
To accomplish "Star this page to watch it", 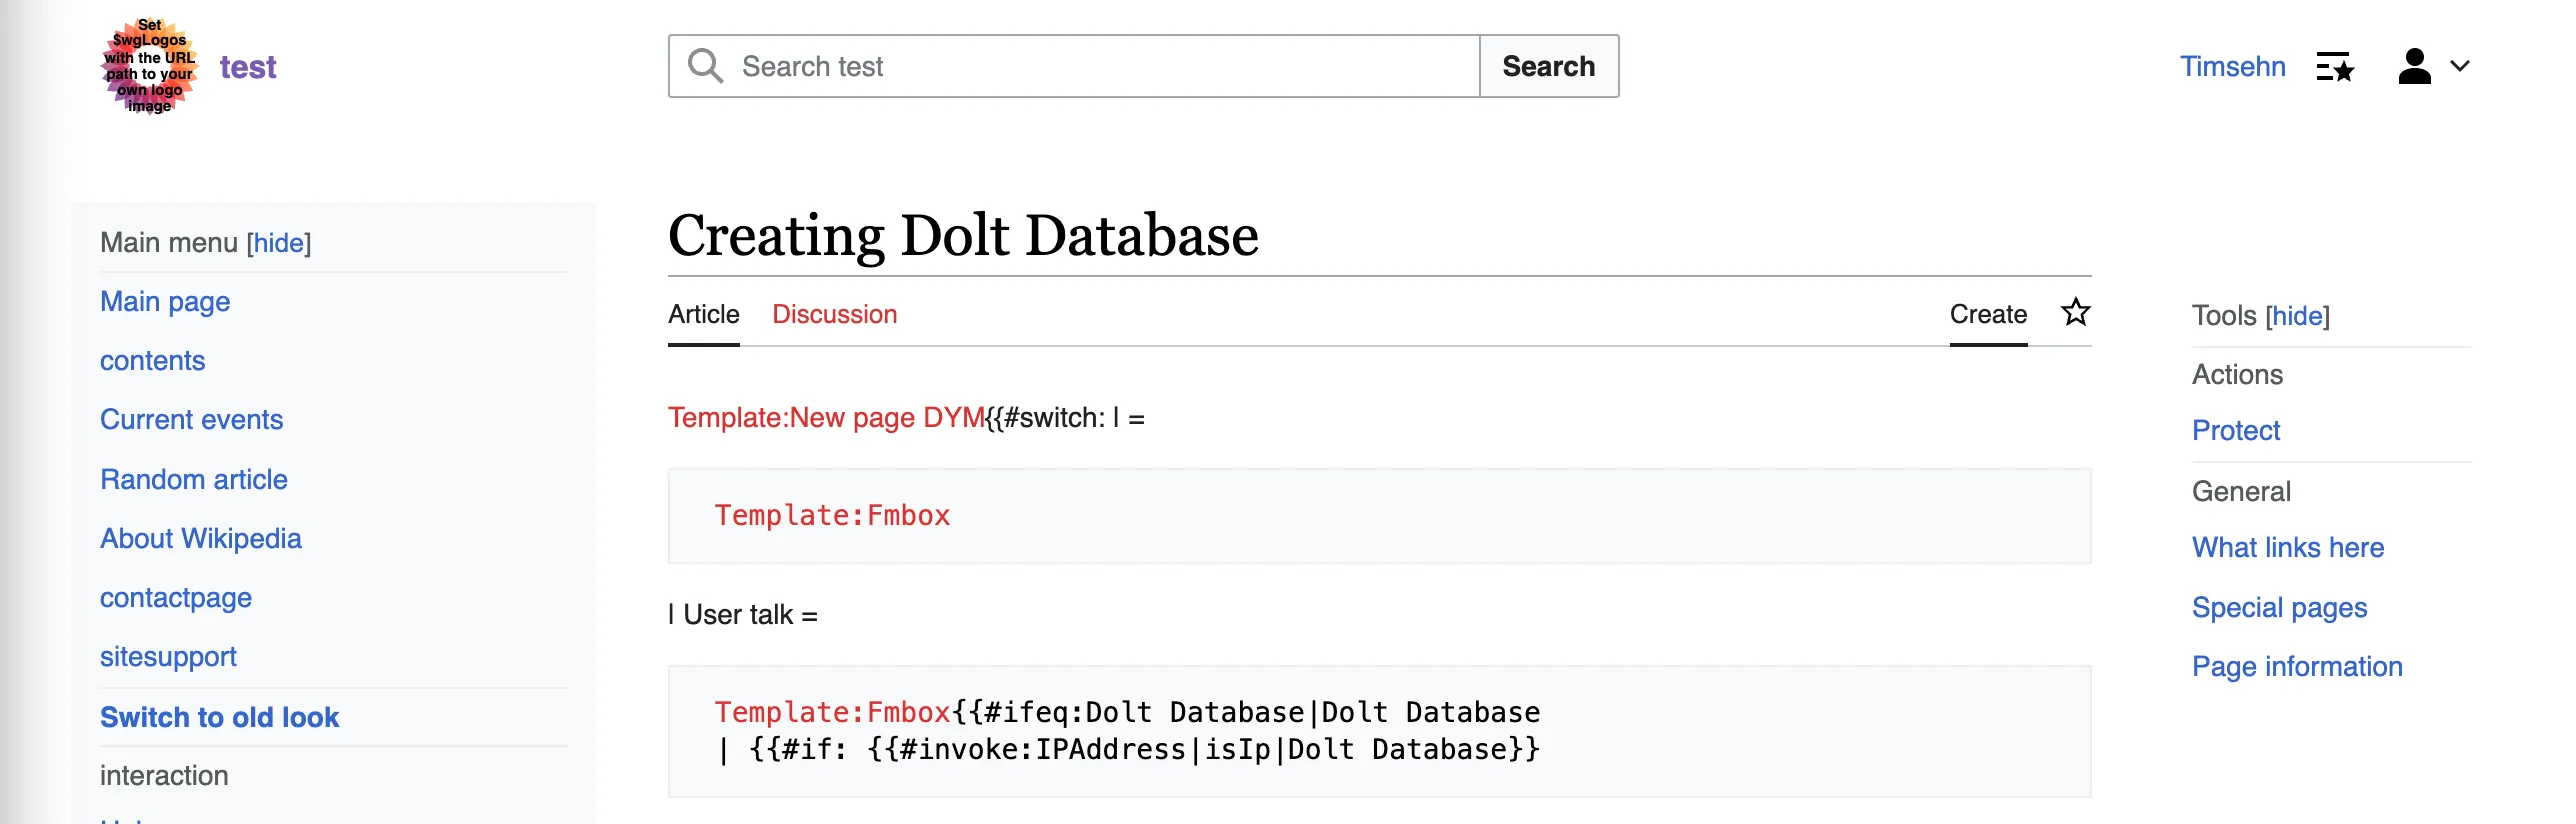I will pos(2075,313).
